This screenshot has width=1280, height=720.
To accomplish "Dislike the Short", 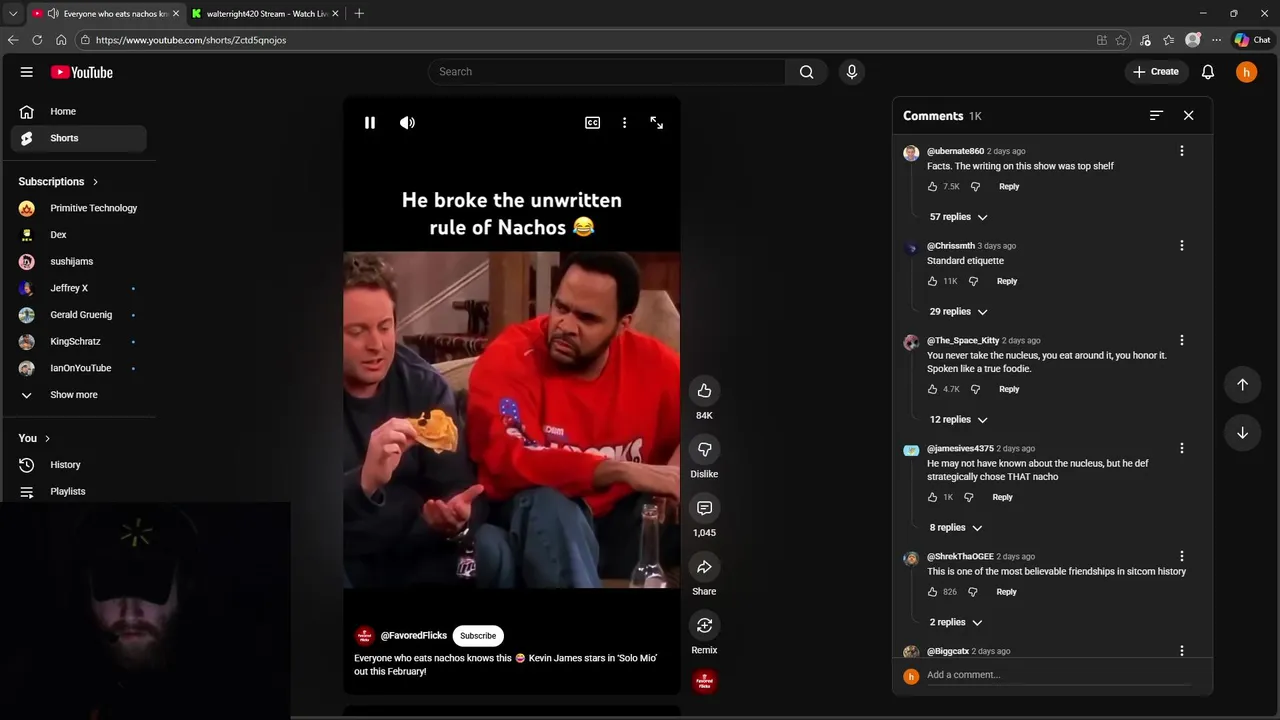I will tap(704, 450).
